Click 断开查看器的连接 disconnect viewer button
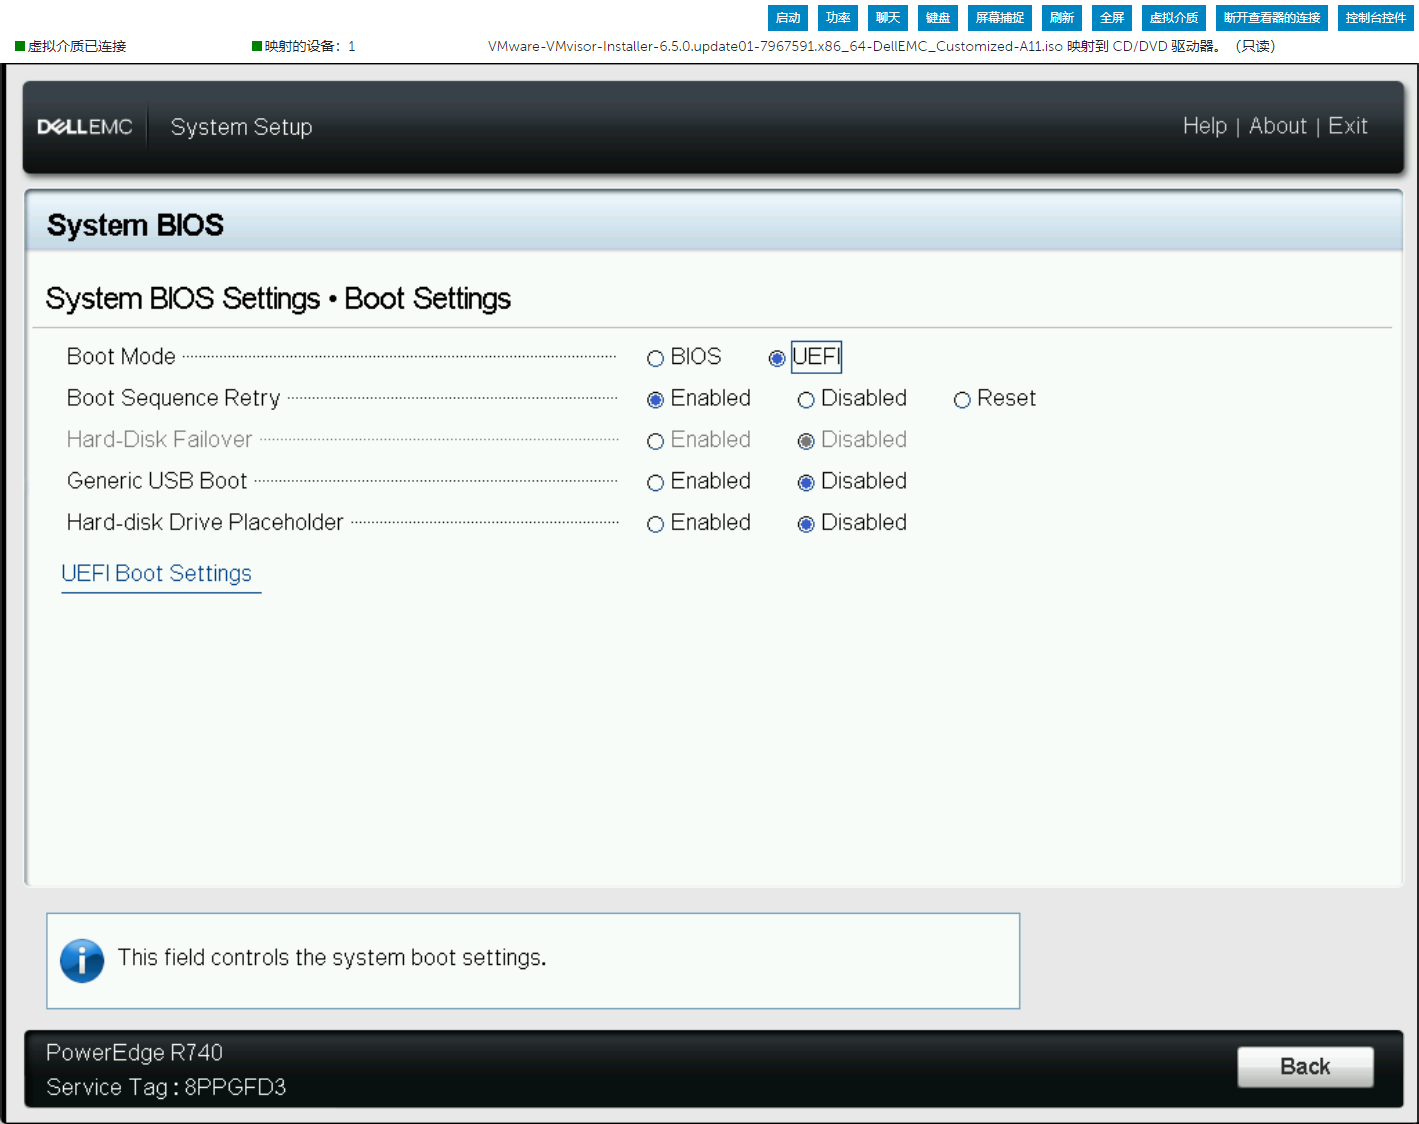Screen dimensions: 1419x1124 pos(1272,18)
